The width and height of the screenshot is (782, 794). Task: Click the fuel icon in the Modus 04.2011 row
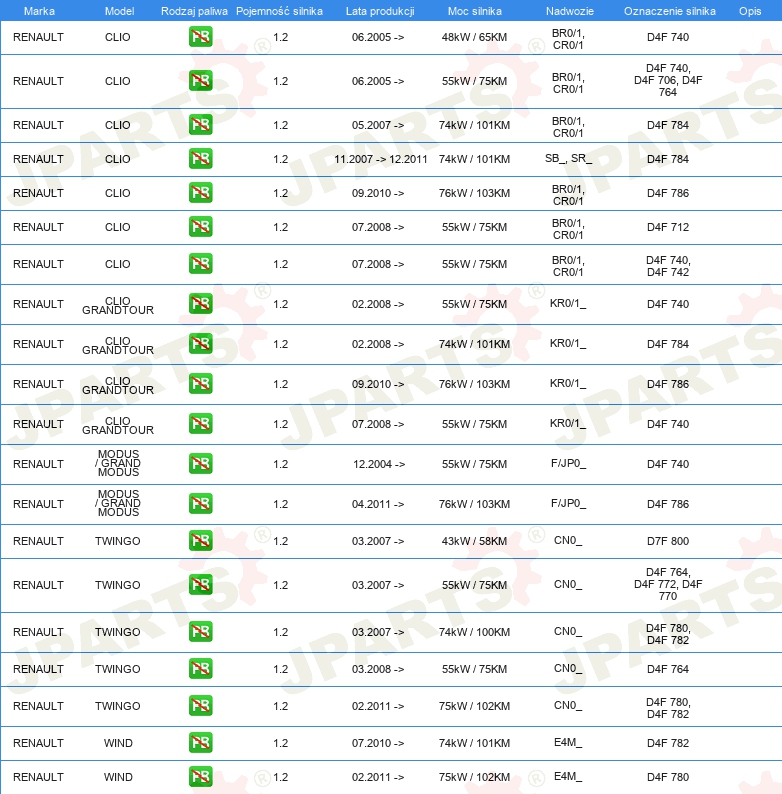(x=201, y=503)
